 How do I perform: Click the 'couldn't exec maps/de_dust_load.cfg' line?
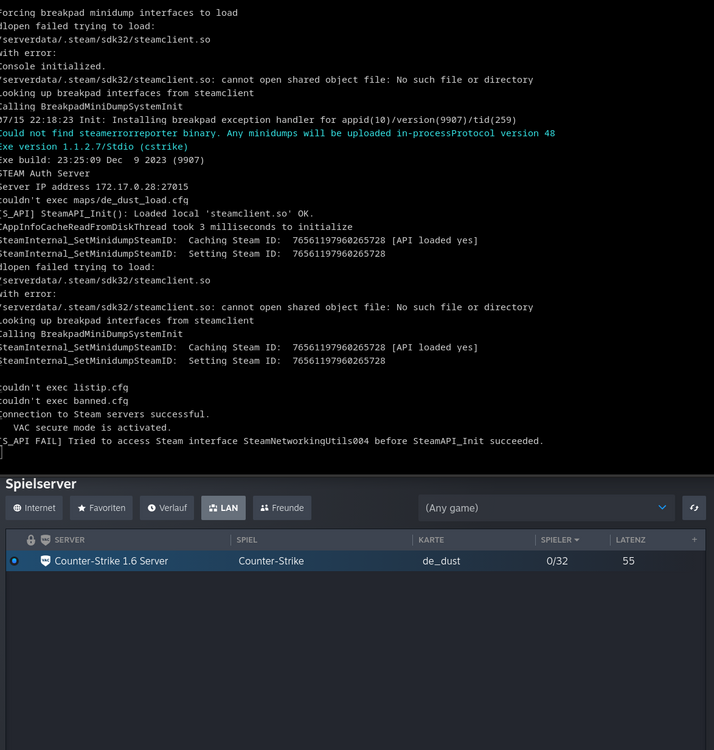94,200
